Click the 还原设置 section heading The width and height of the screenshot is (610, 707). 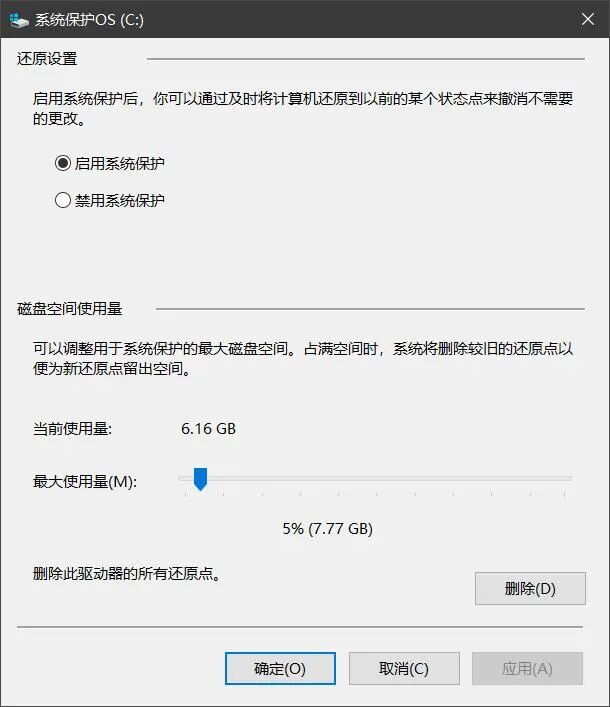click(47, 59)
